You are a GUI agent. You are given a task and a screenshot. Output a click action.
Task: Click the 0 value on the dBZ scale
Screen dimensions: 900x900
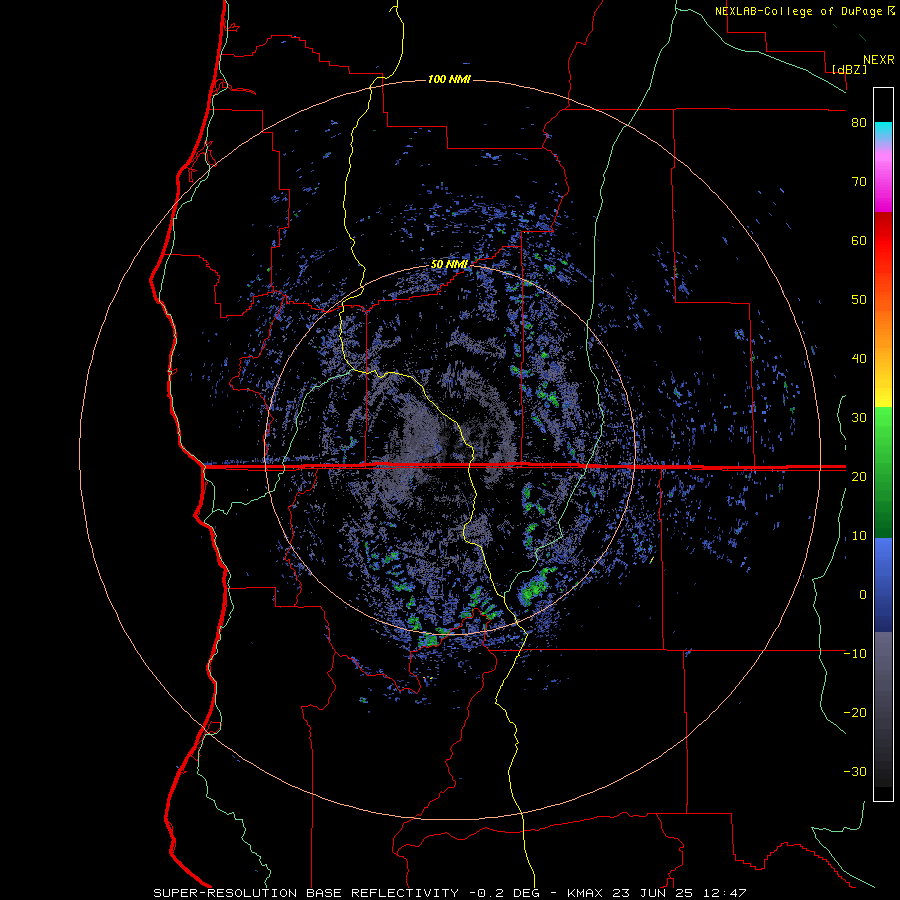tap(863, 595)
